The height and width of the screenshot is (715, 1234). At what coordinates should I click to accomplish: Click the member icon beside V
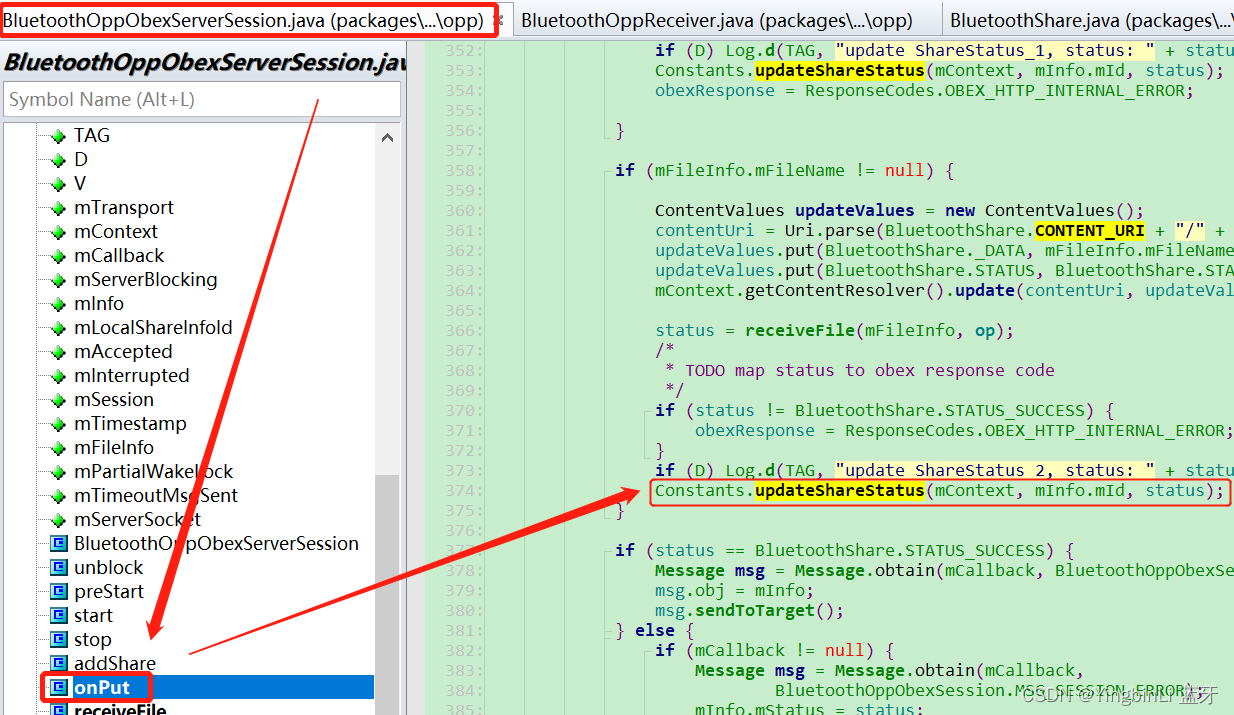click(x=58, y=184)
